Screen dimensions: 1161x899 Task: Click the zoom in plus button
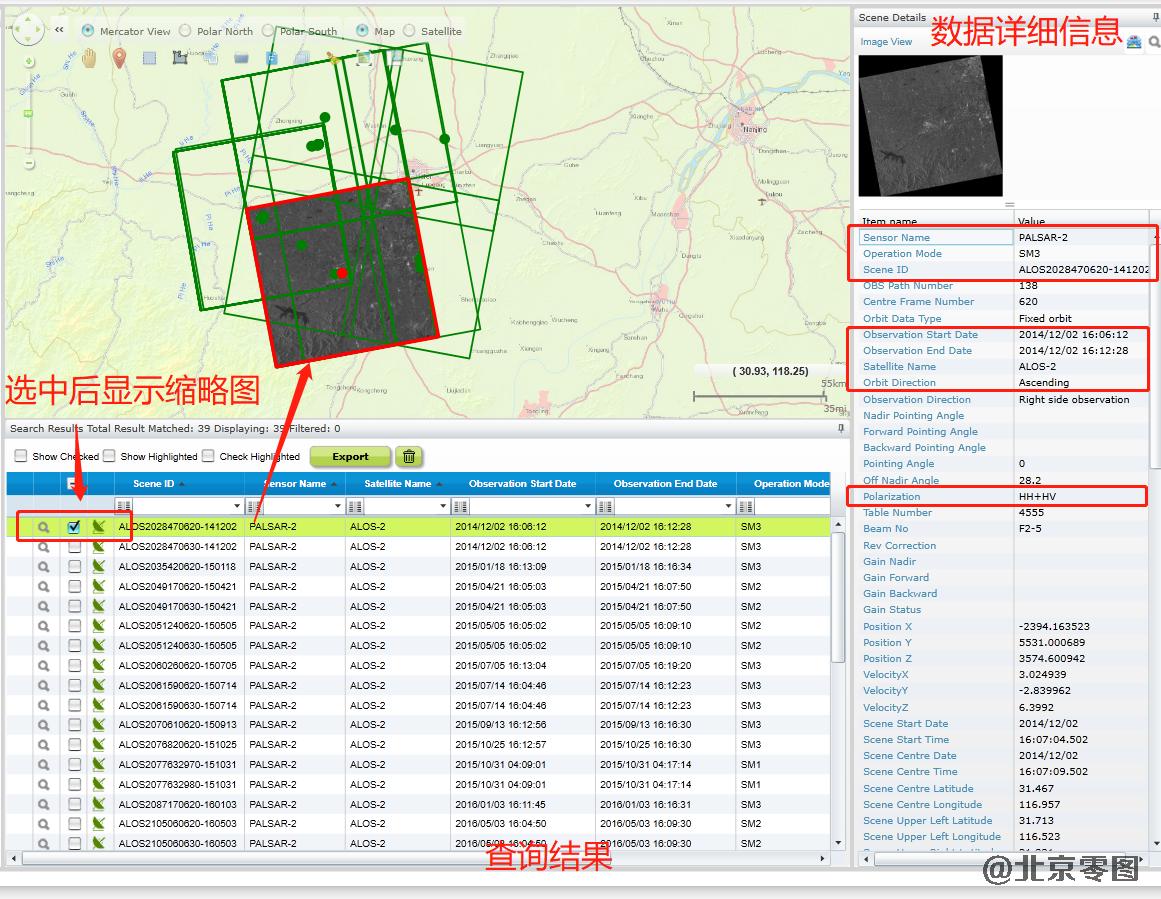[27, 62]
